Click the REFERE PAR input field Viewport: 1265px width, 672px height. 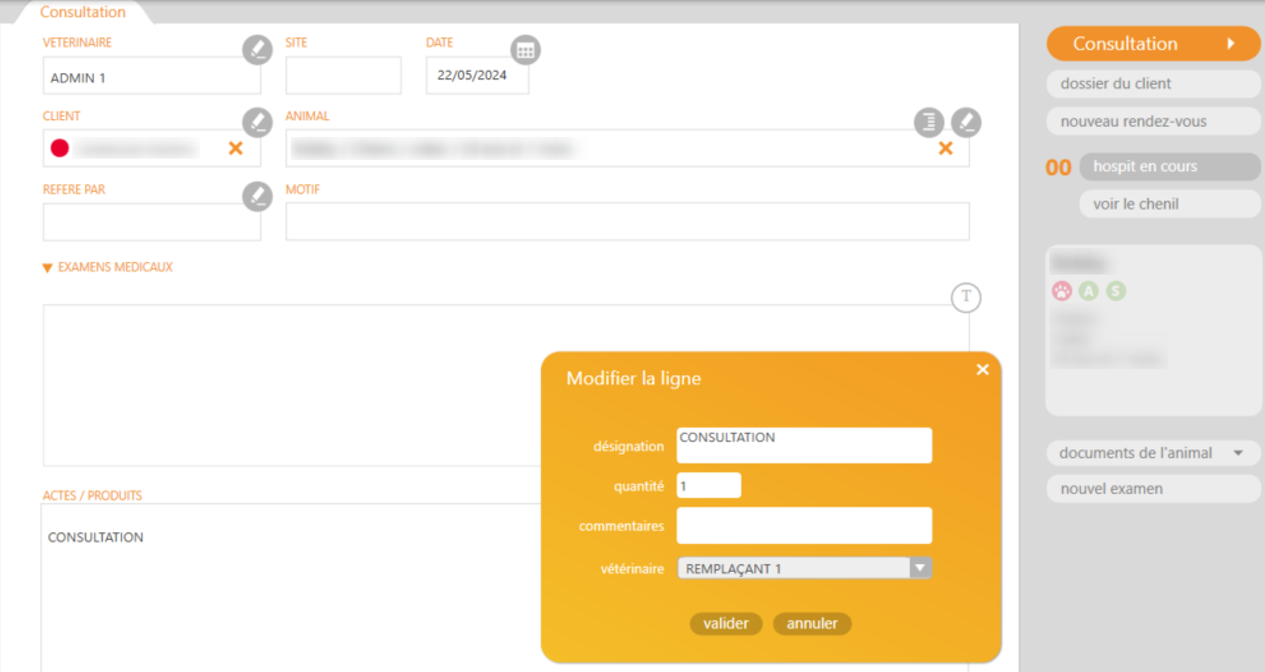[152, 222]
